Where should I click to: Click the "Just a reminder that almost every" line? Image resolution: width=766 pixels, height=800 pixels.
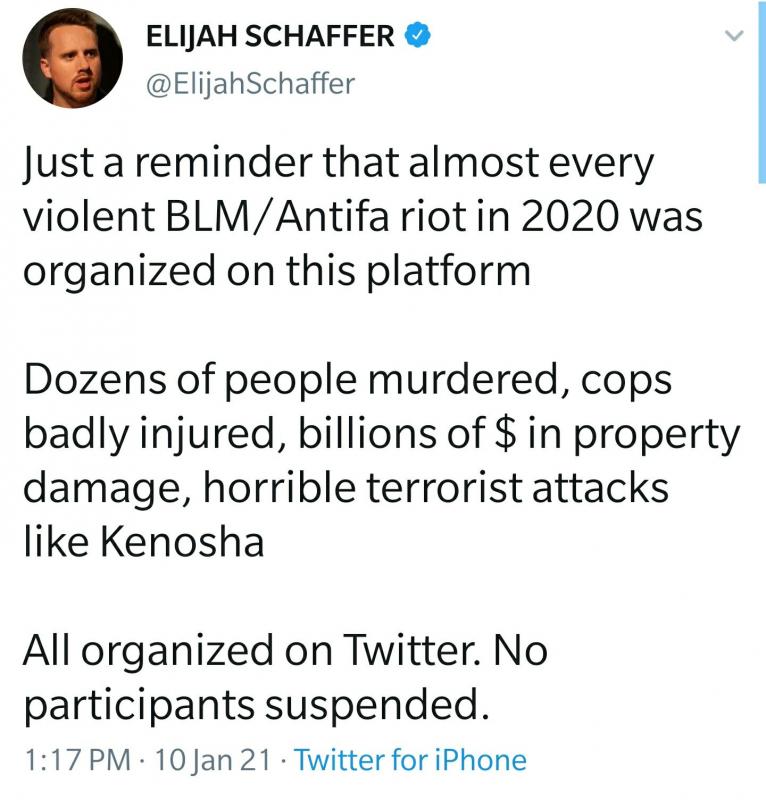tap(338, 163)
